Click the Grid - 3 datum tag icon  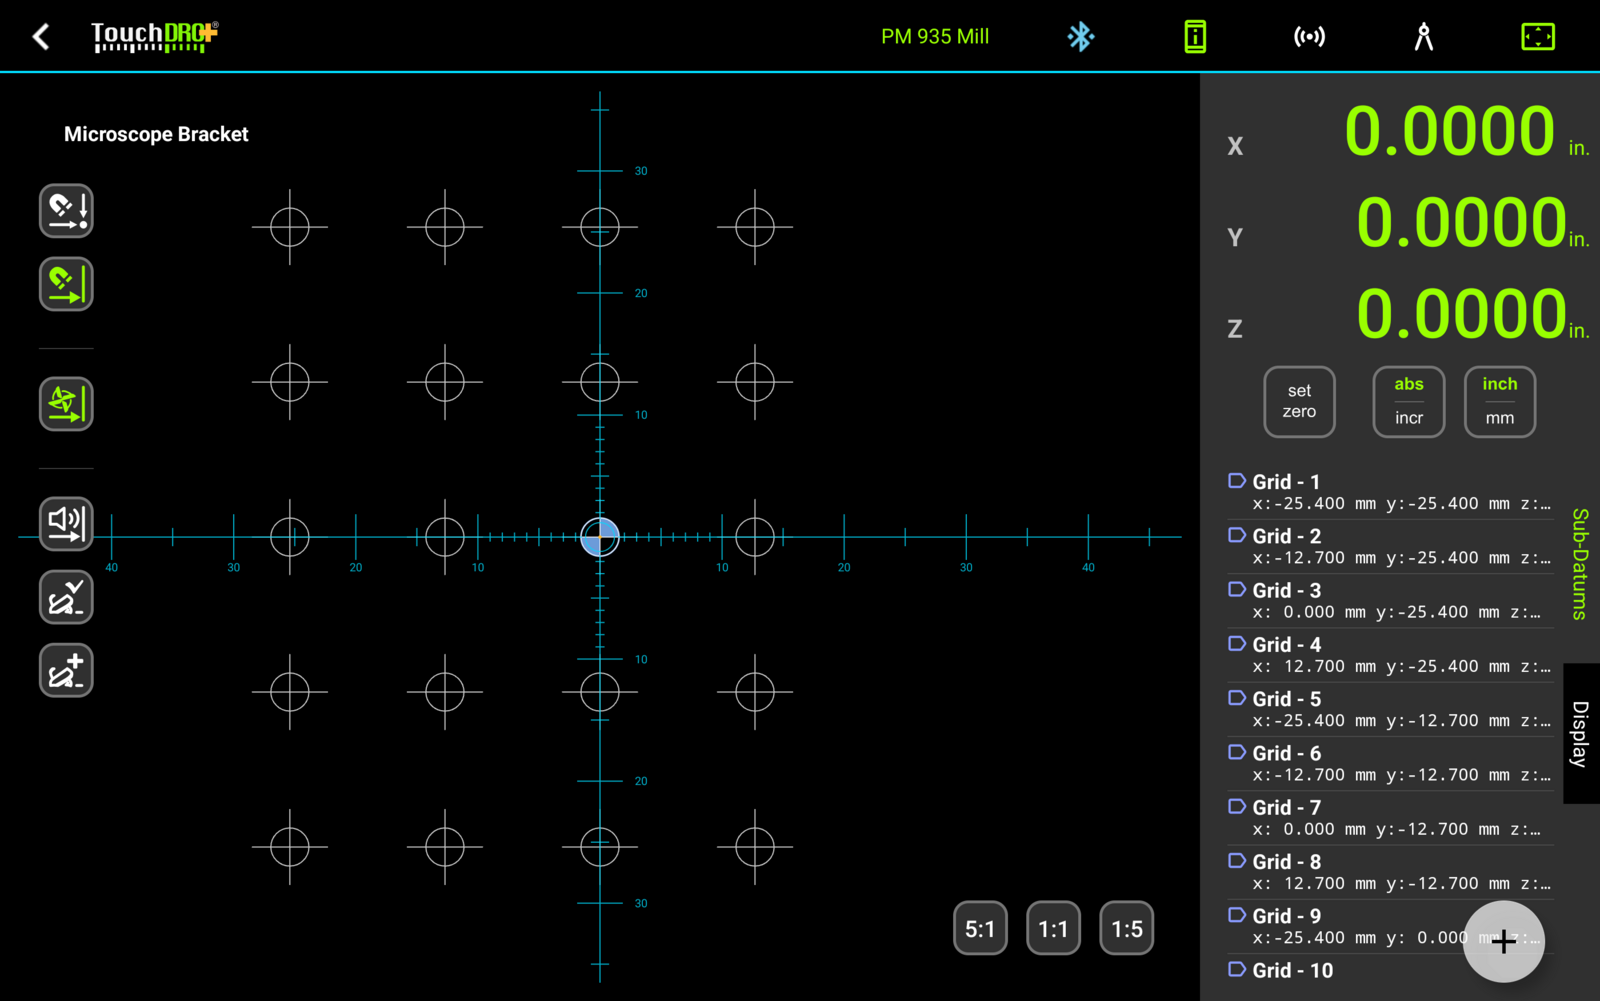pyautogui.click(x=1237, y=589)
